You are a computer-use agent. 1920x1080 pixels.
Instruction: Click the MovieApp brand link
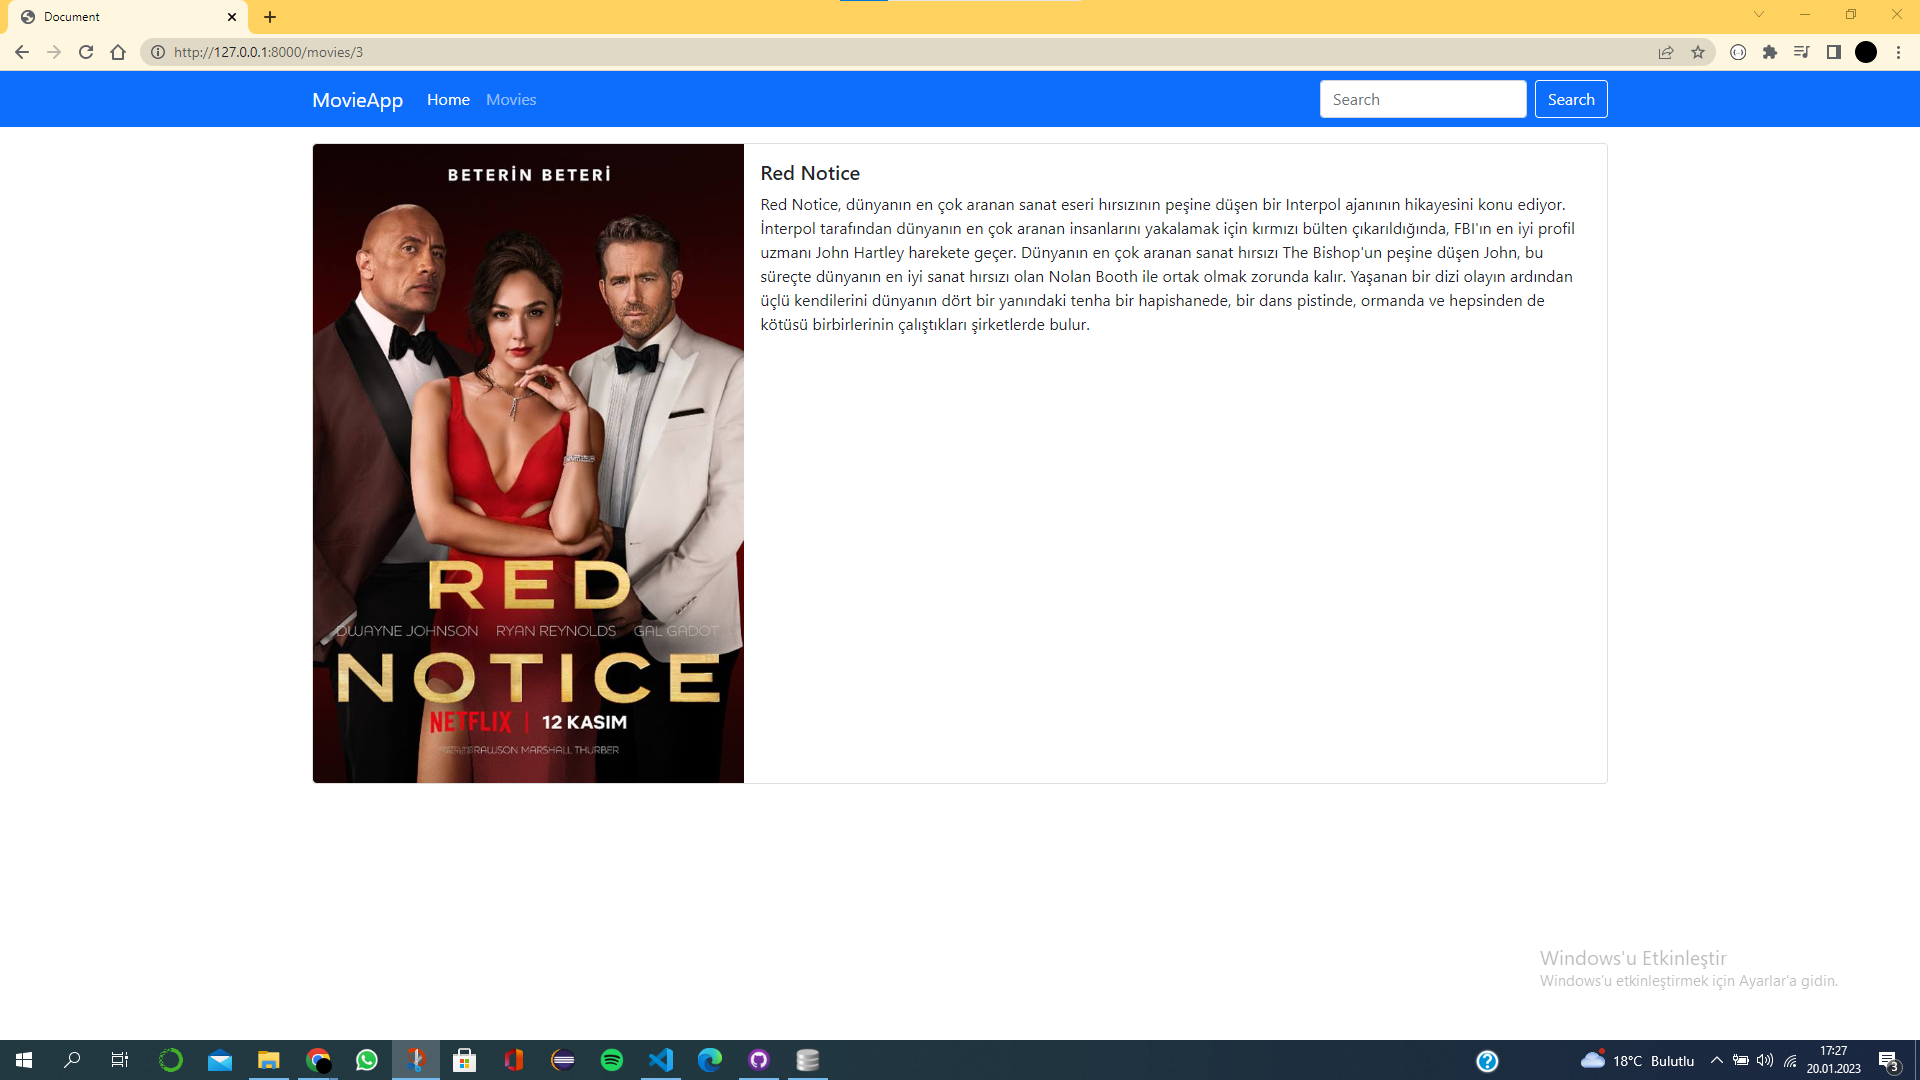click(357, 99)
